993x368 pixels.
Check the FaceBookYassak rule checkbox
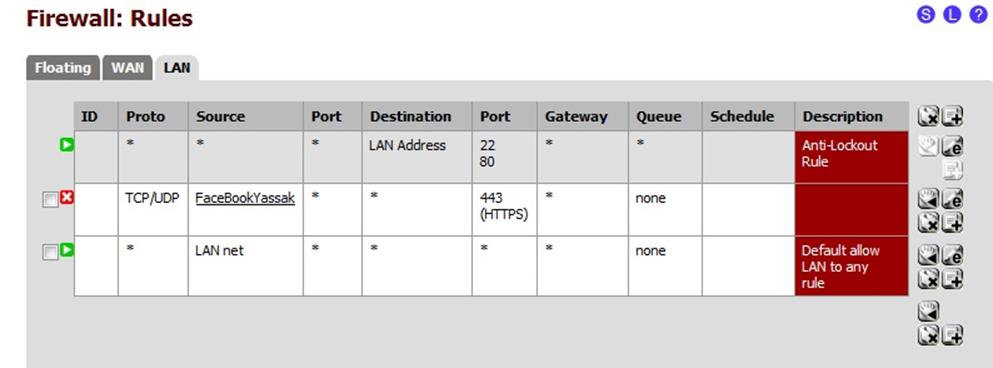(50, 200)
